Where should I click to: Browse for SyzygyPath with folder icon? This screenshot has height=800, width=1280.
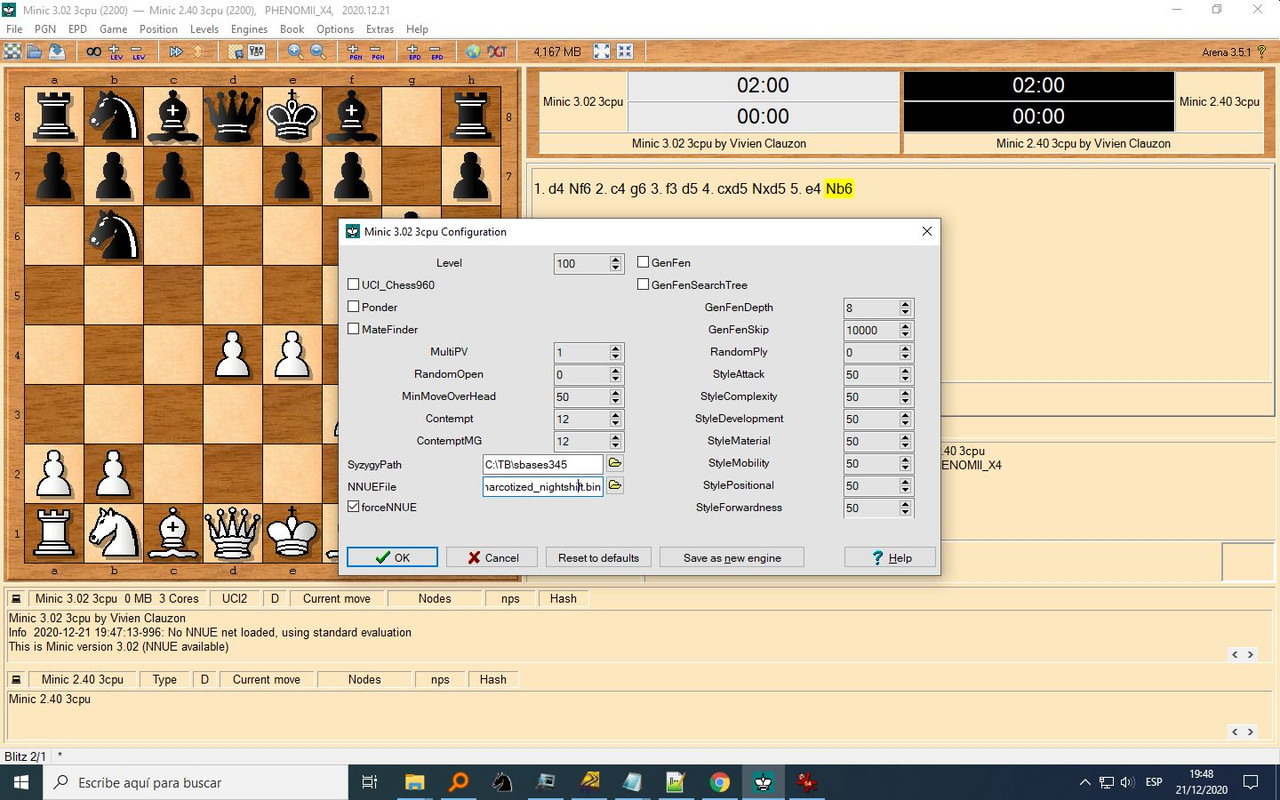[615, 464]
